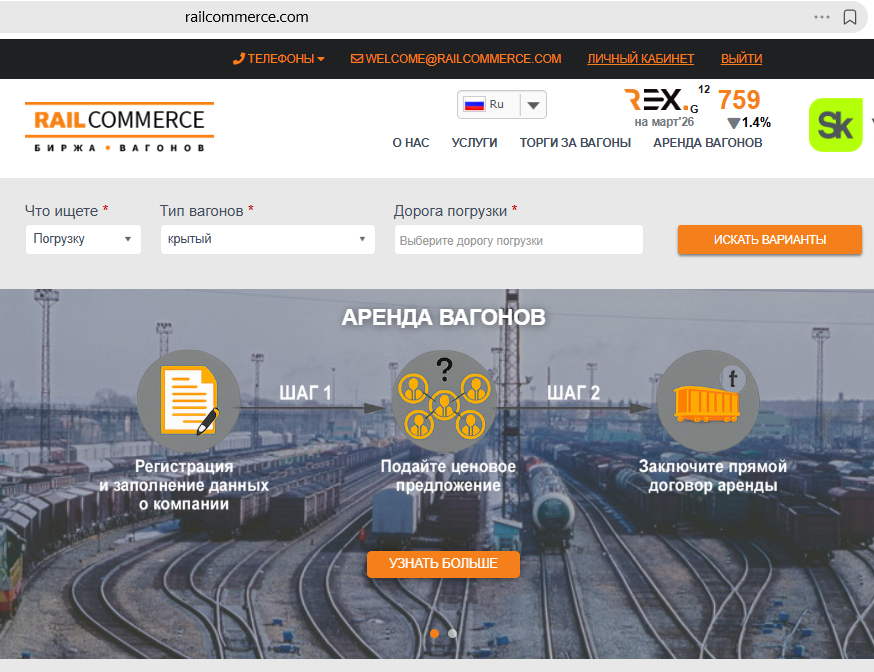Click the registration document icon

pyautogui.click(x=188, y=402)
